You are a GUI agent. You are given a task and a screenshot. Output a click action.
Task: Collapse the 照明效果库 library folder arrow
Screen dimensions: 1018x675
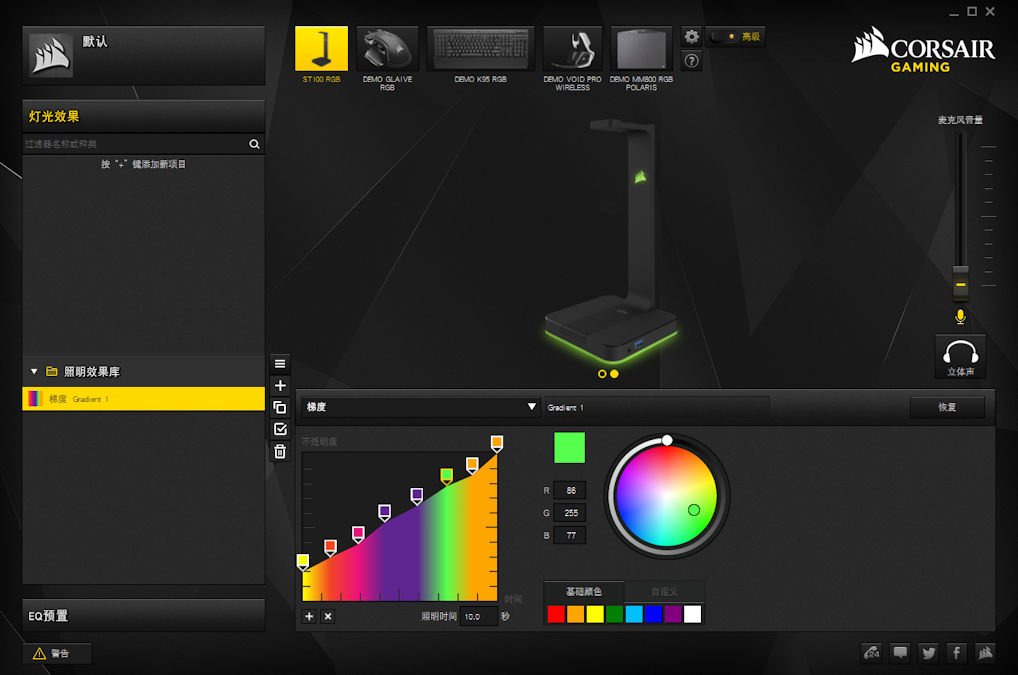[x=34, y=372]
